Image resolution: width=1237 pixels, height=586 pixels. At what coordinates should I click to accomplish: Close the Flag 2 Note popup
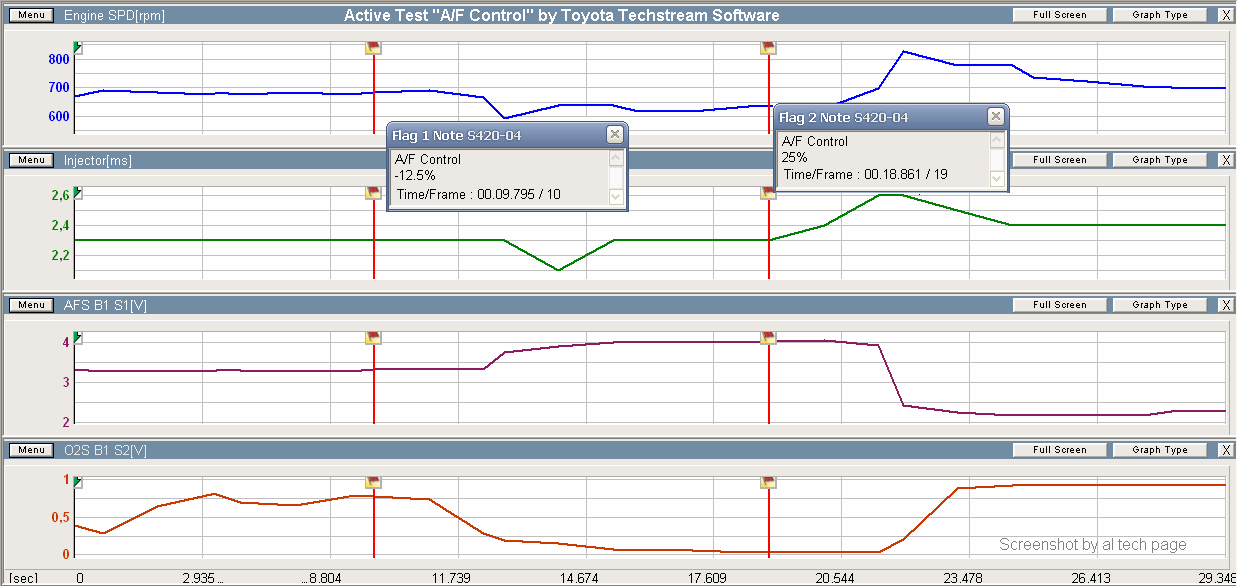pos(995,117)
